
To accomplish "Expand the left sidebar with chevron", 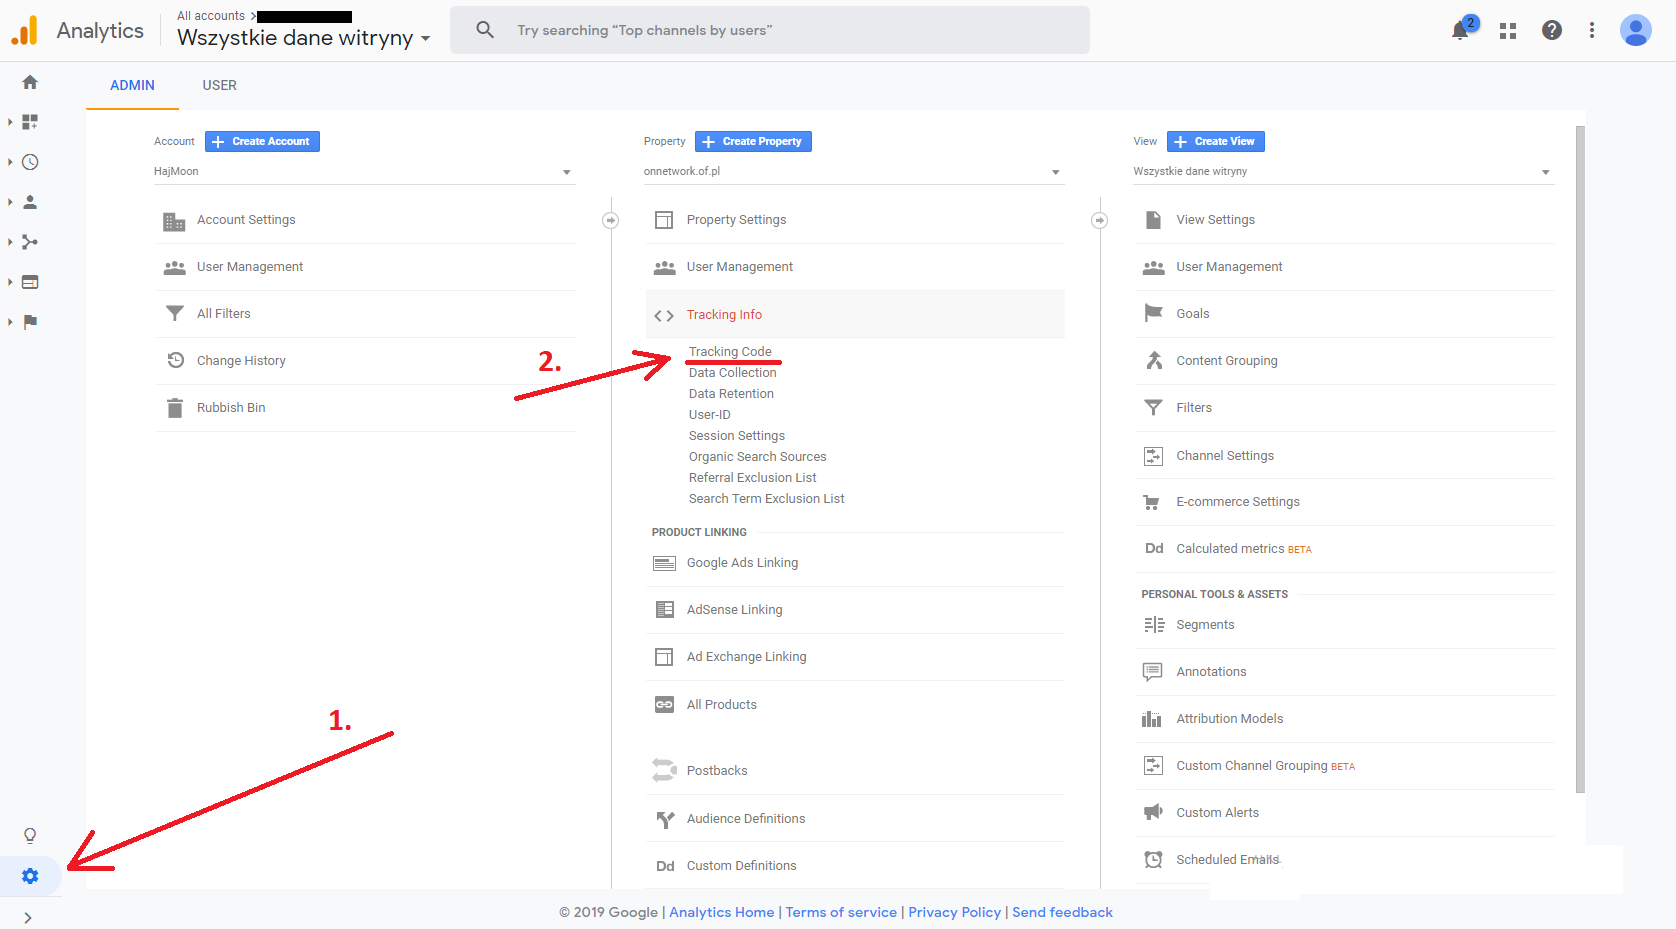I will [28, 917].
